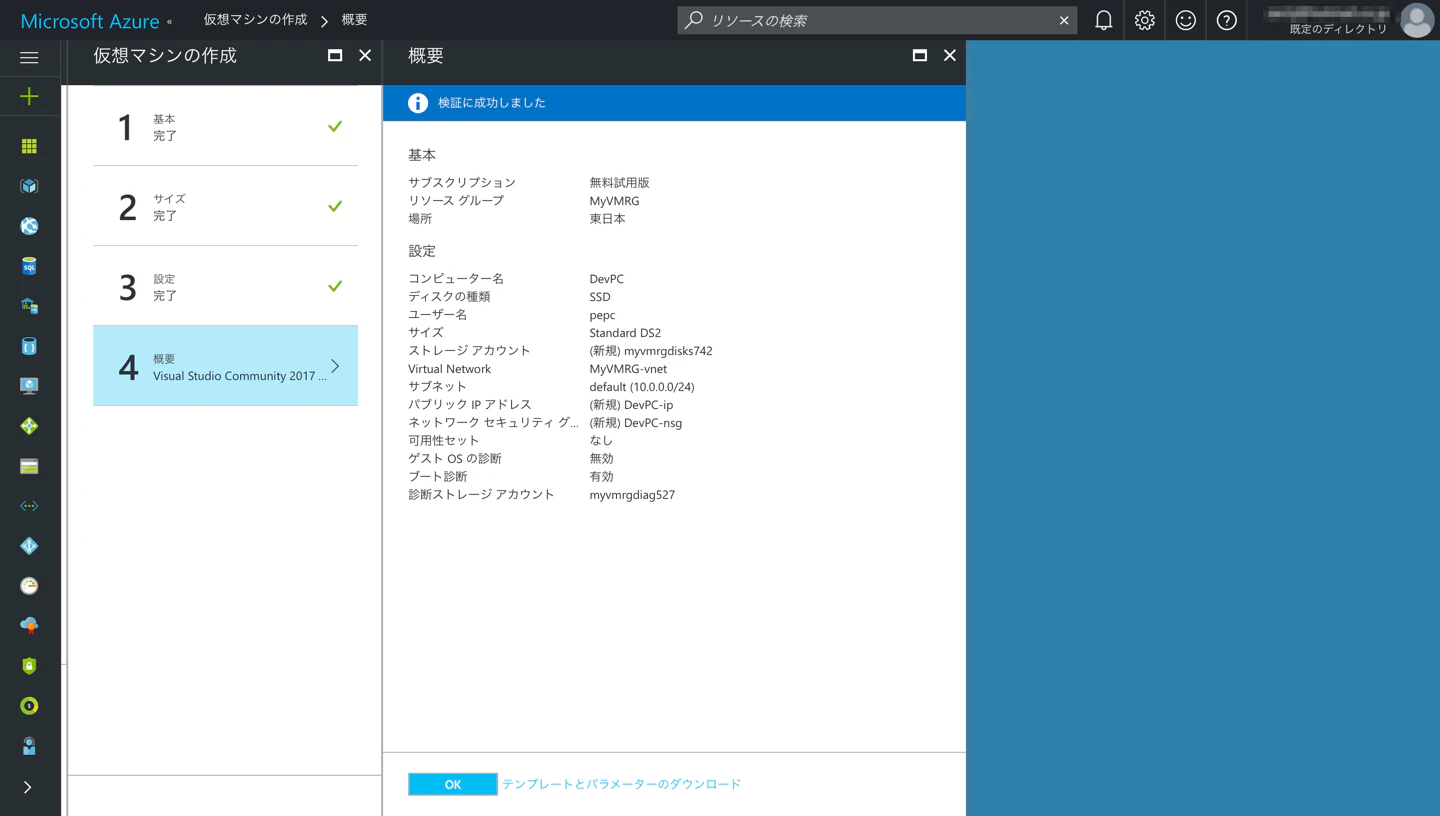Open App Services globe icon in sidebar
This screenshot has width=1440, height=816.
point(29,226)
